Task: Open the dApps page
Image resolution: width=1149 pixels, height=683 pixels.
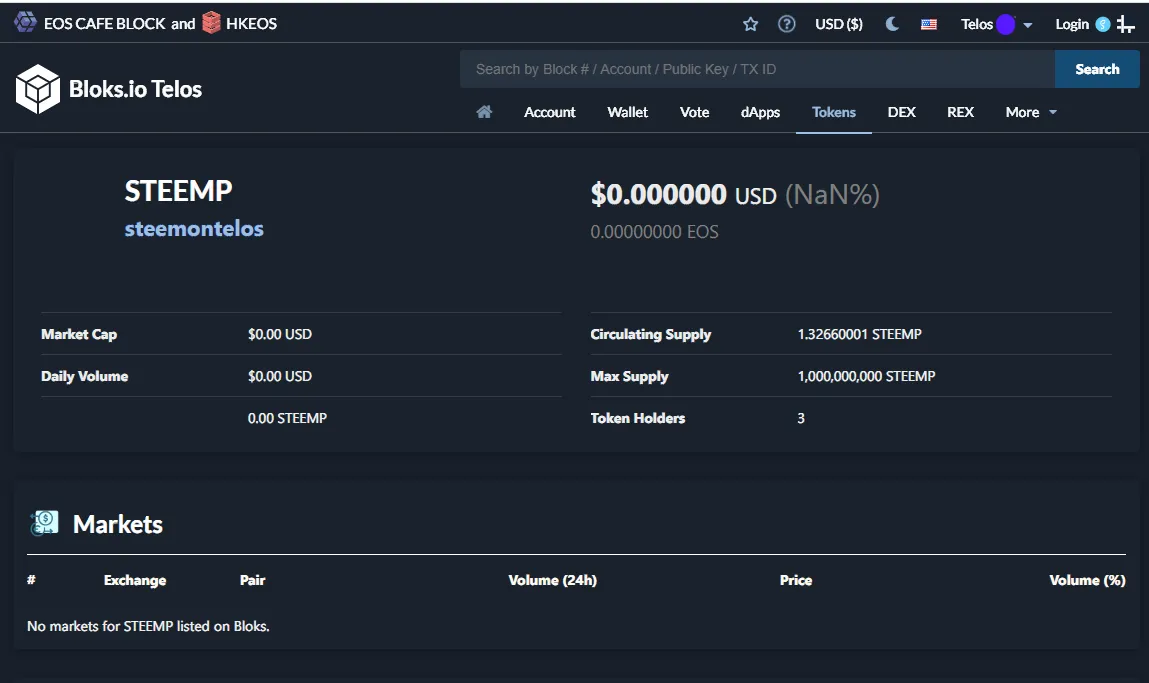Action: point(760,112)
